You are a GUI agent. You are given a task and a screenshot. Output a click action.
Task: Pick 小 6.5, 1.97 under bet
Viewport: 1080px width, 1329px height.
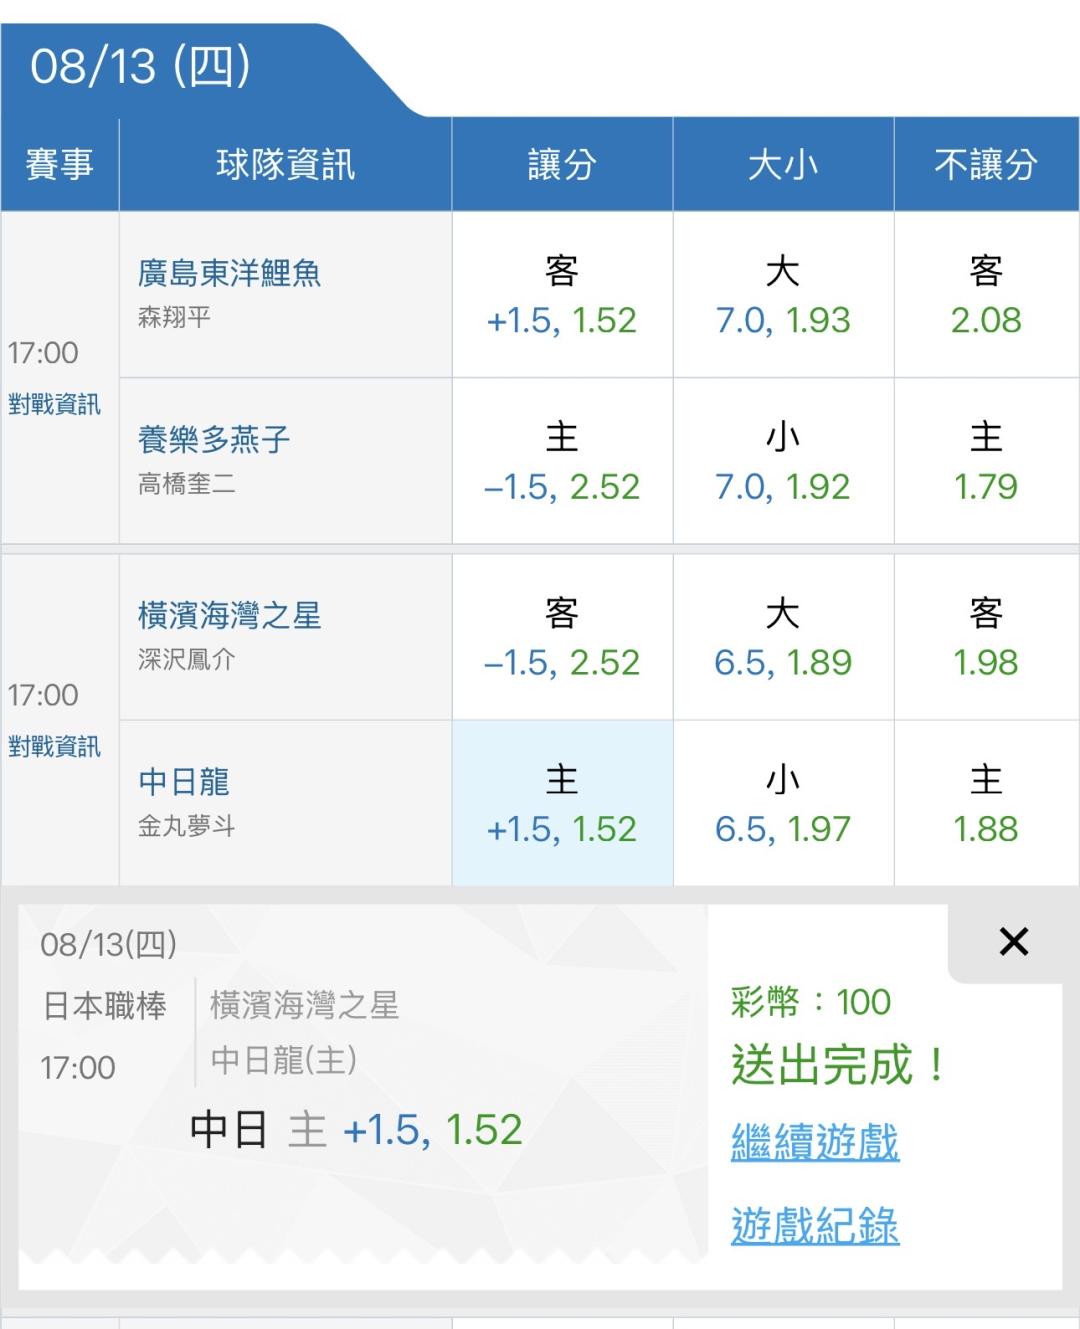(783, 803)
